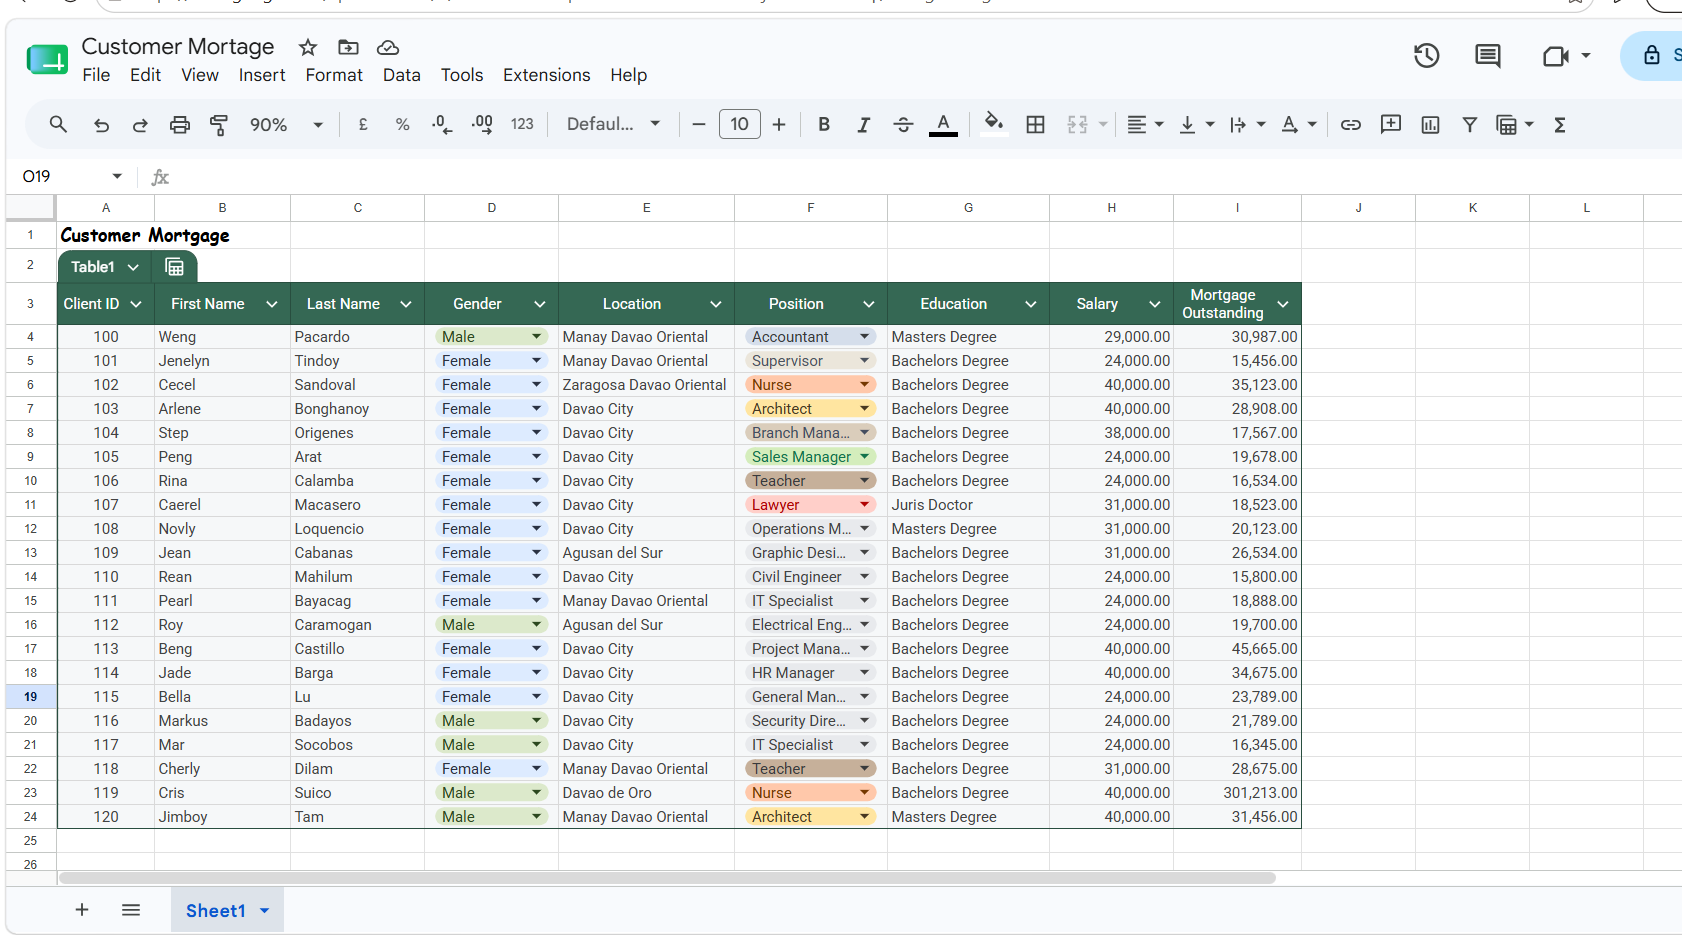Increase the font size

779,124
